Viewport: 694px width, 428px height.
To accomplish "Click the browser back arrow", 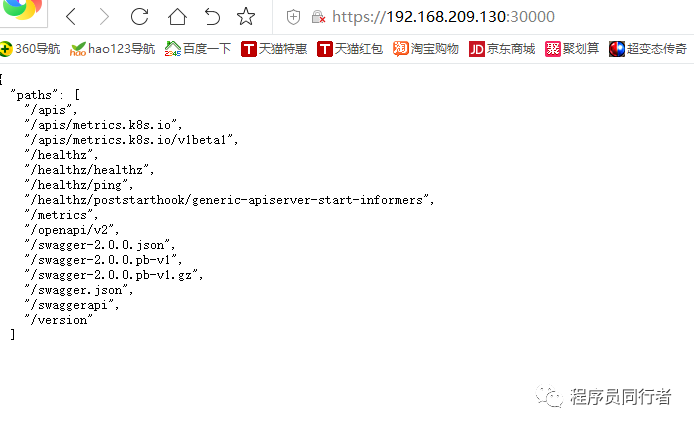I will coord(71,17).
